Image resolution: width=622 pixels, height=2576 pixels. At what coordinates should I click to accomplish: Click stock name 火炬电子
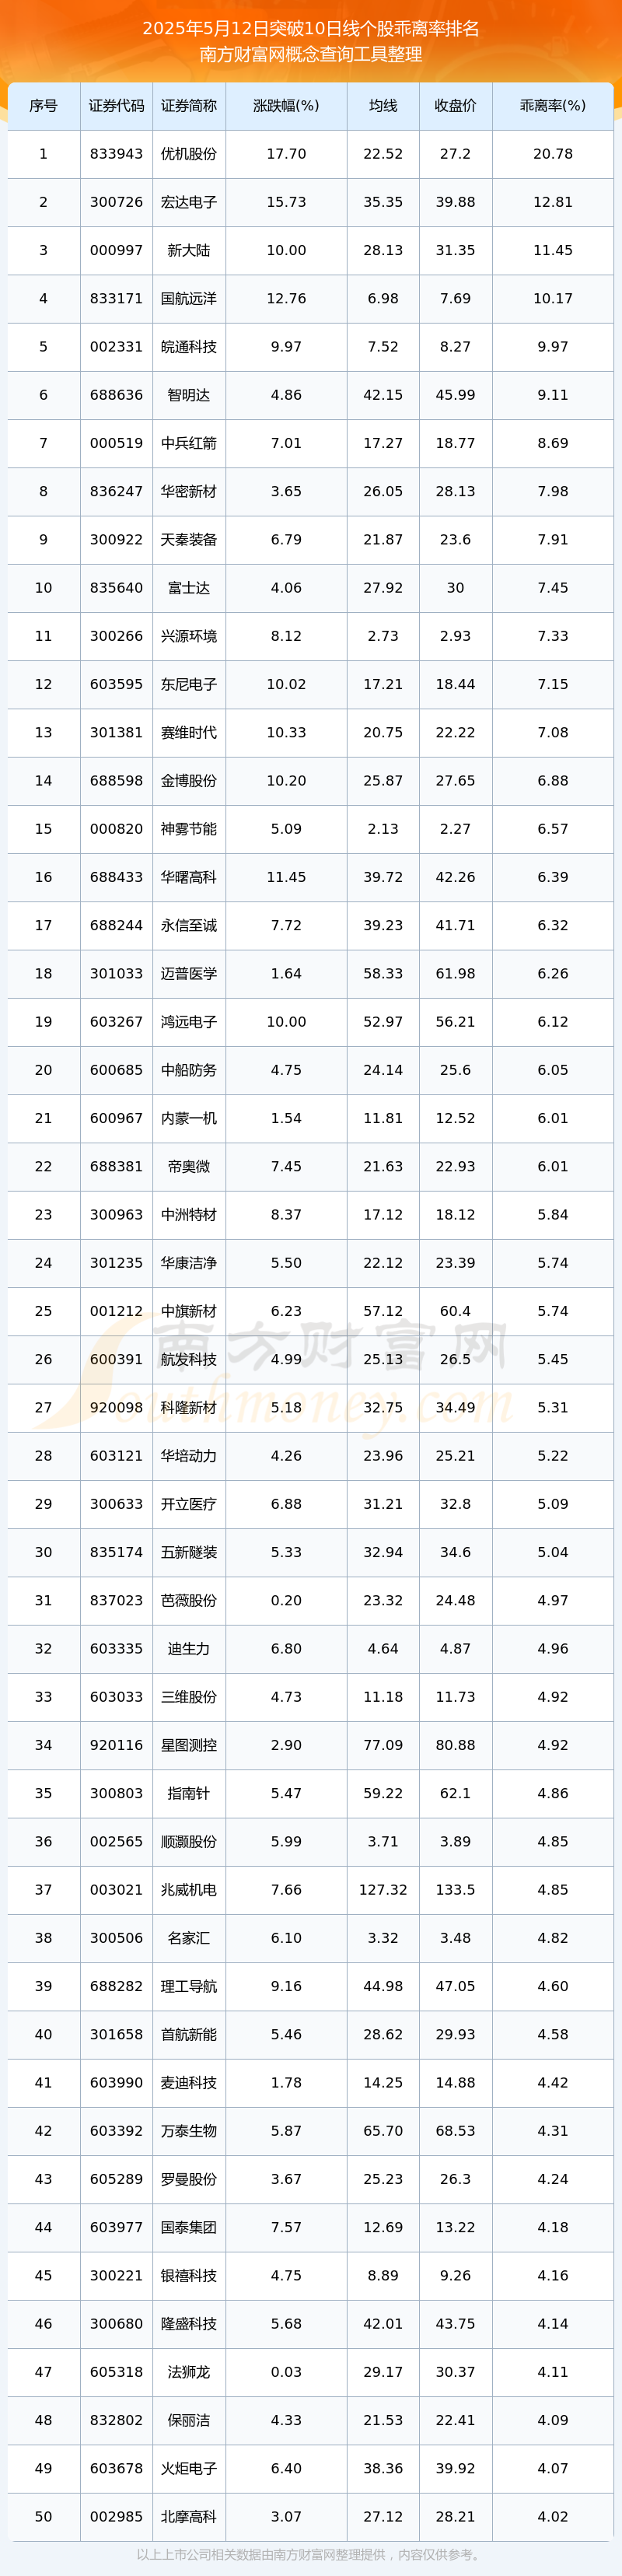pyautogui.click(x=189, y=2468)
